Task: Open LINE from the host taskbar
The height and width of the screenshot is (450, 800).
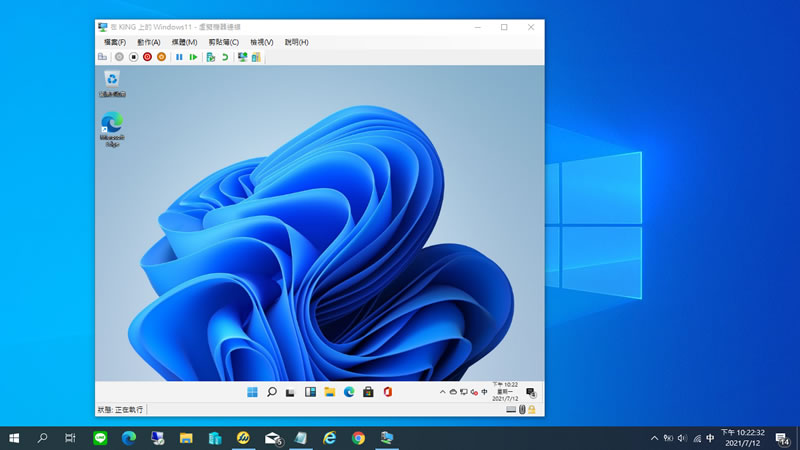Action: [100, 438]
